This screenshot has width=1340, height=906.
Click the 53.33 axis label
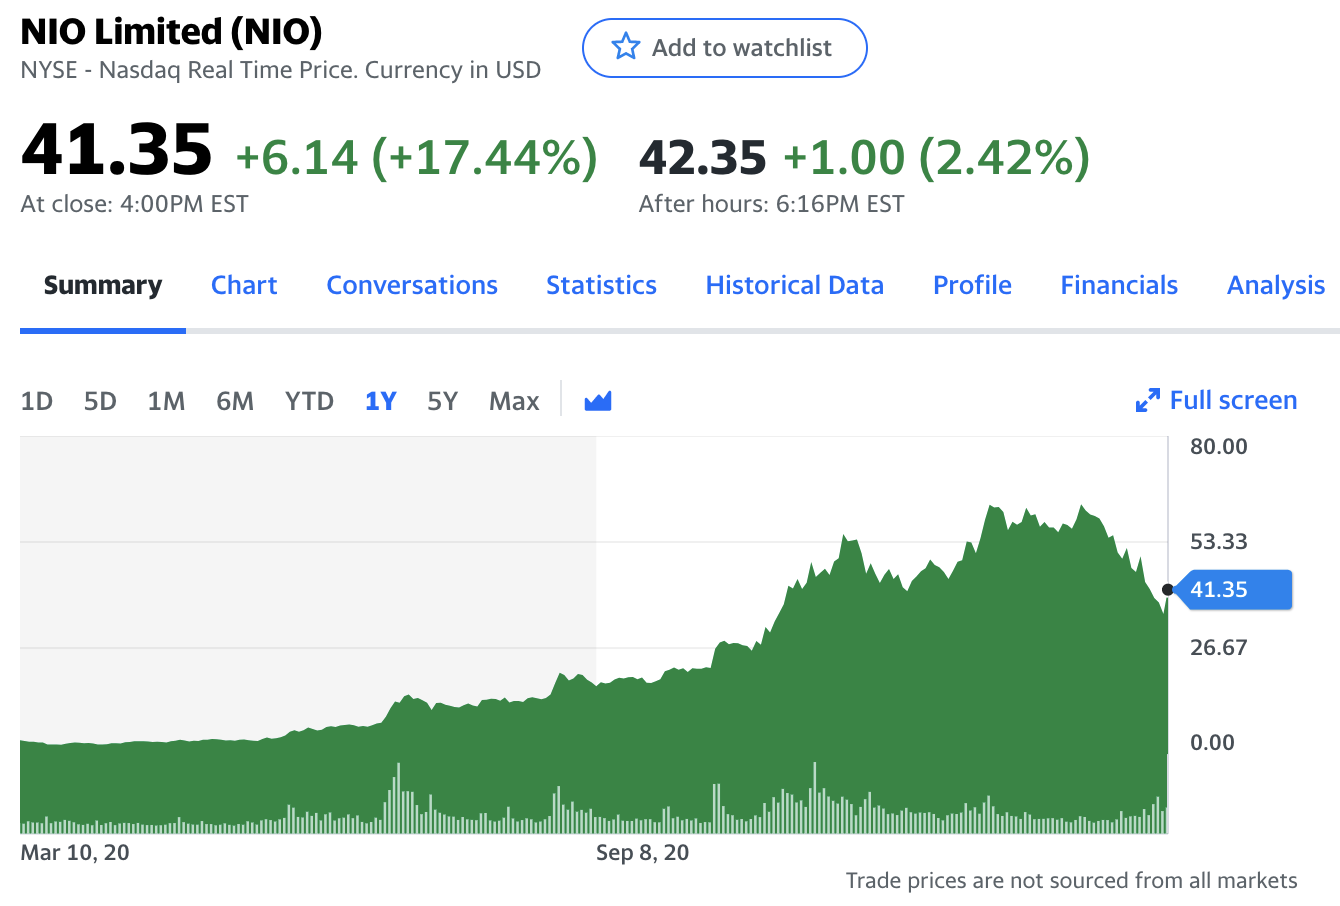click(1219, 542)
